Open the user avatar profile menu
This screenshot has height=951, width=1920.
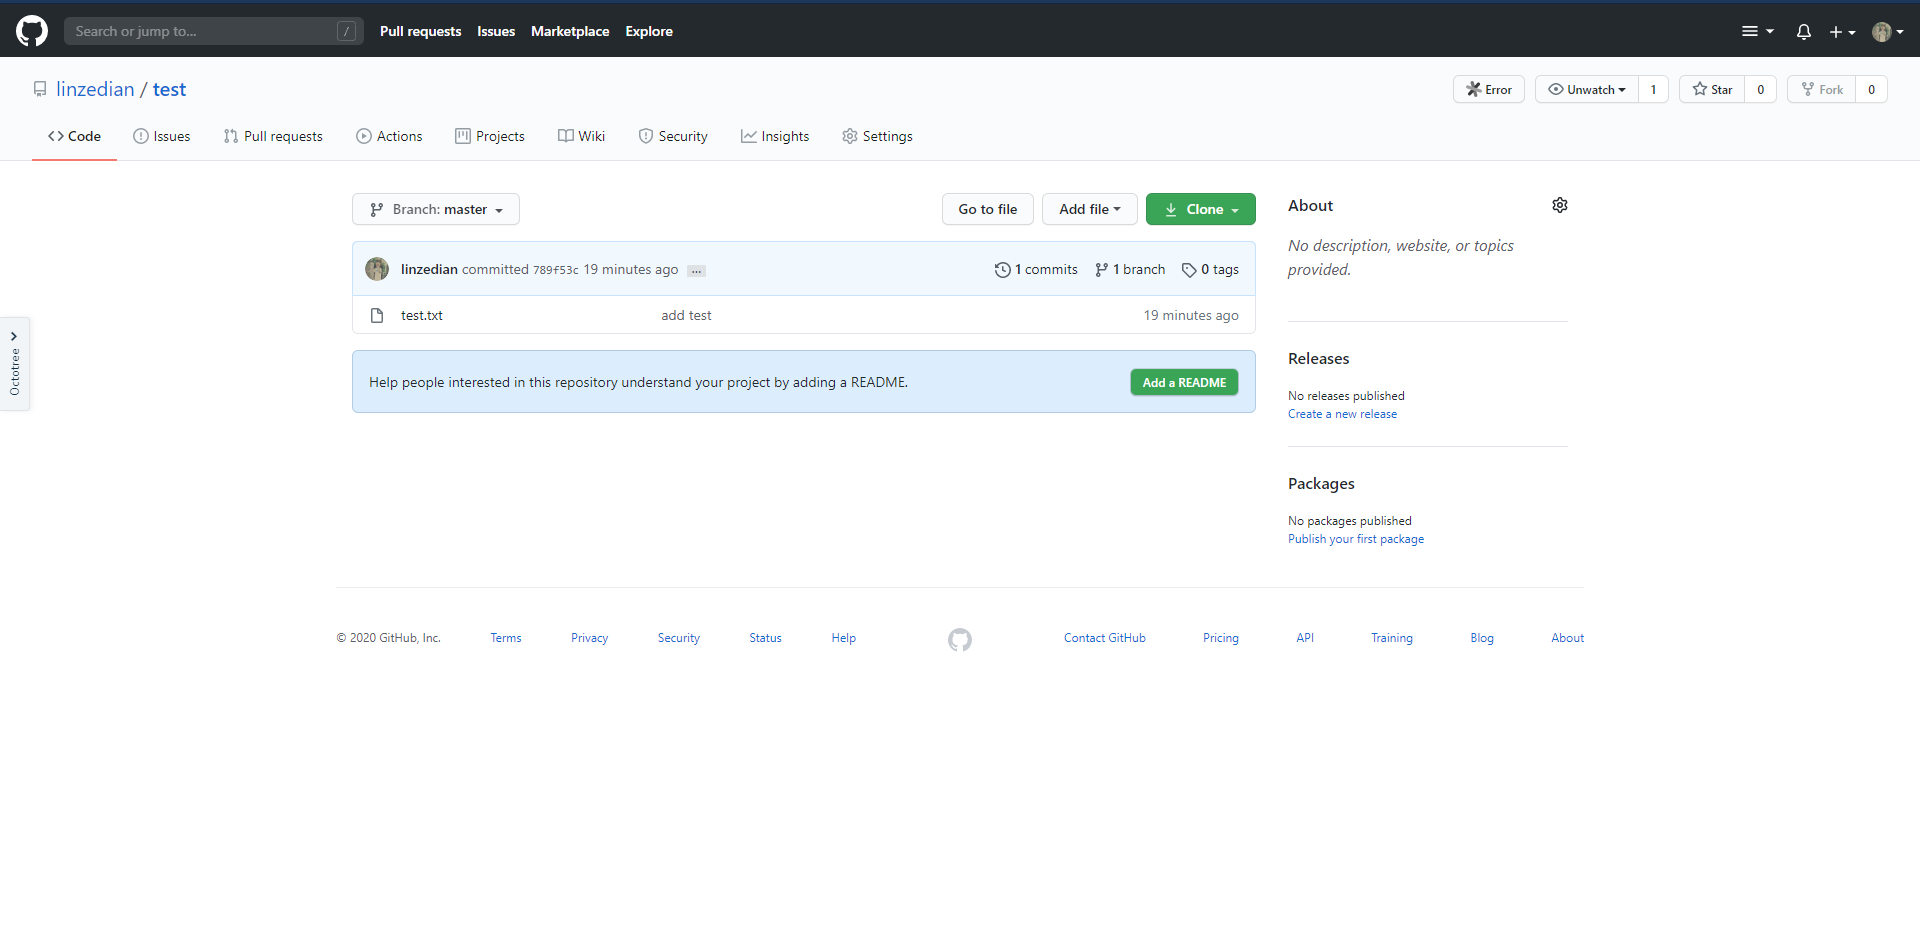pos(1888,32)
